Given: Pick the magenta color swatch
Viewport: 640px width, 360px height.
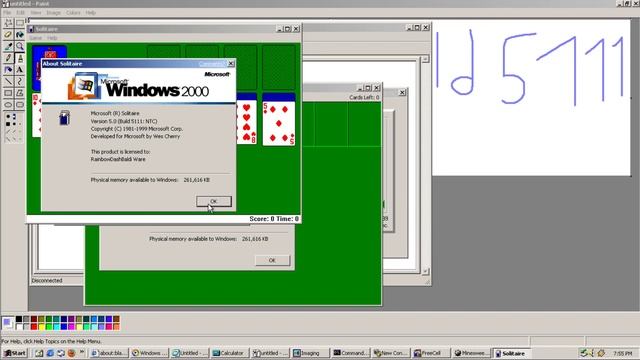Looking at the screenshot, I should 71,327.
